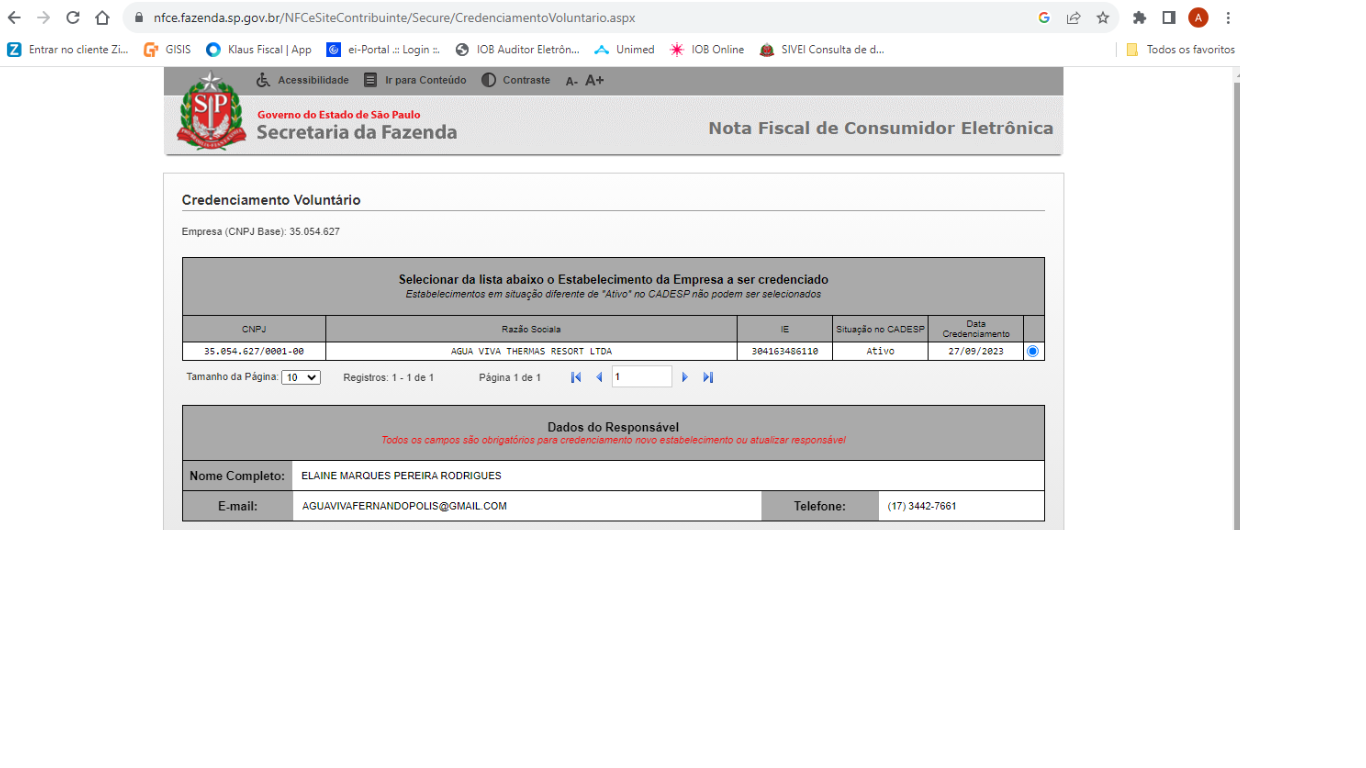This screenshot has height=768, width=1366.
Task: Go to next page arrow
Action: tap(685, 377)
